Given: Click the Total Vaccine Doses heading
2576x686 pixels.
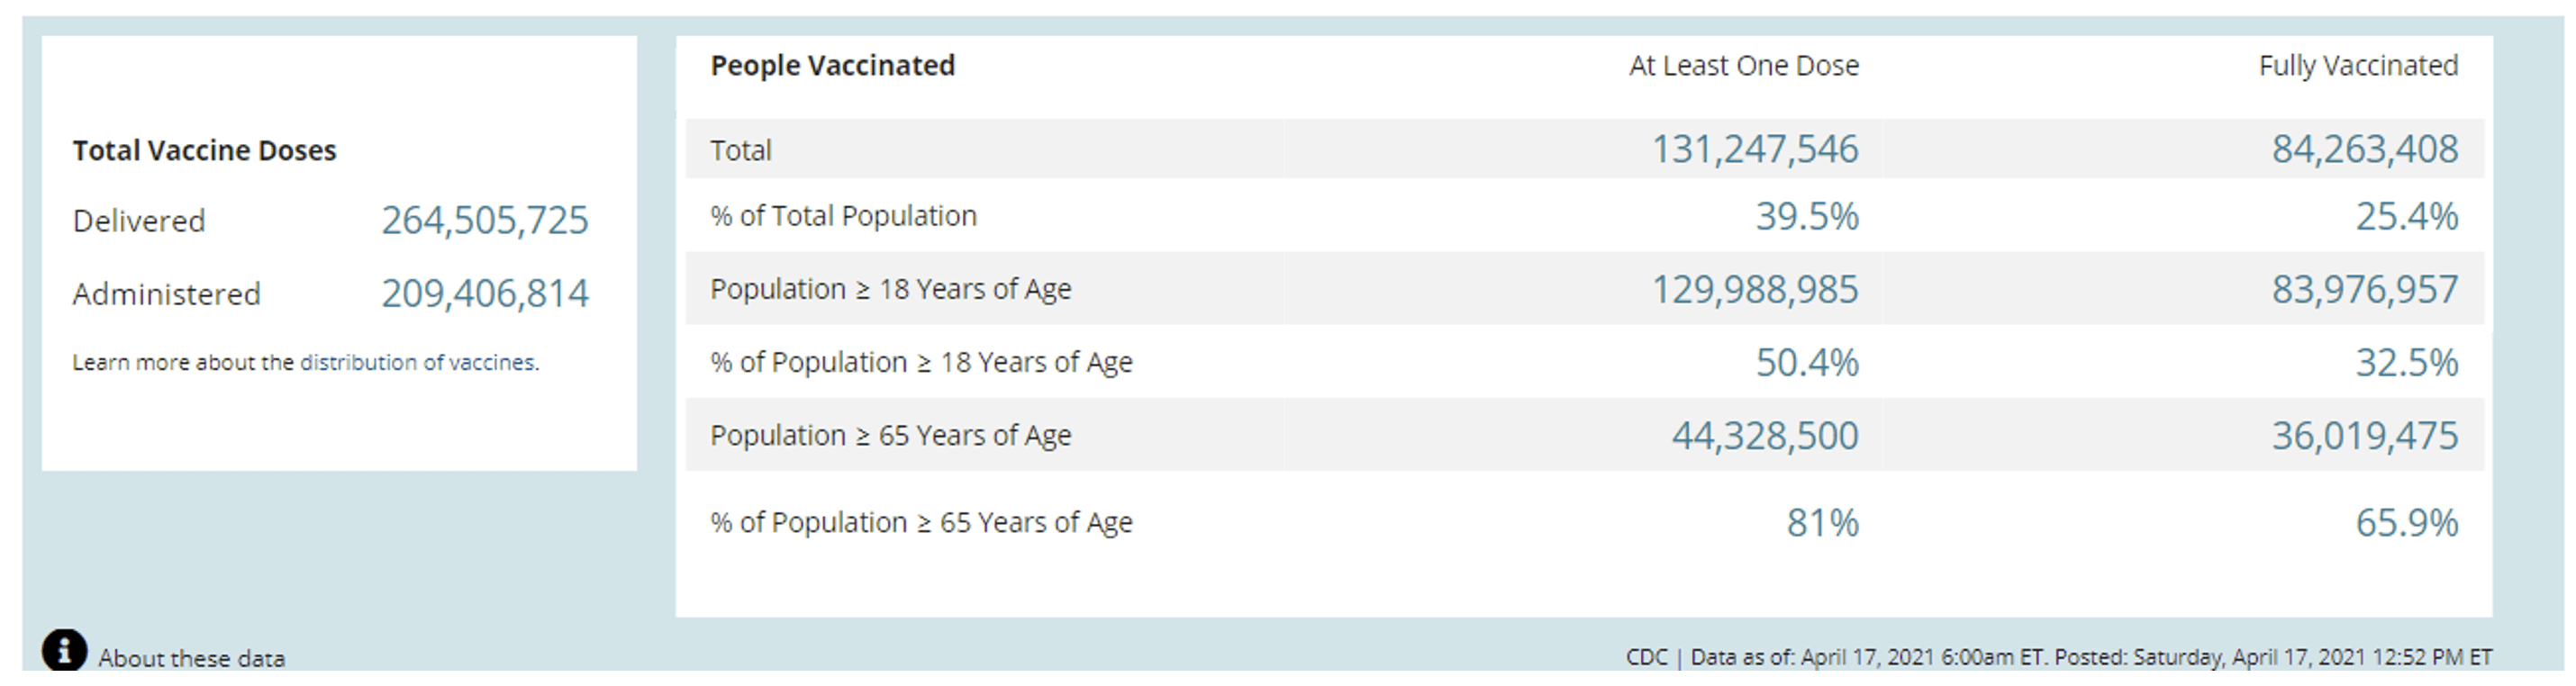Looking at the screenshot, I should click(204, 150).
